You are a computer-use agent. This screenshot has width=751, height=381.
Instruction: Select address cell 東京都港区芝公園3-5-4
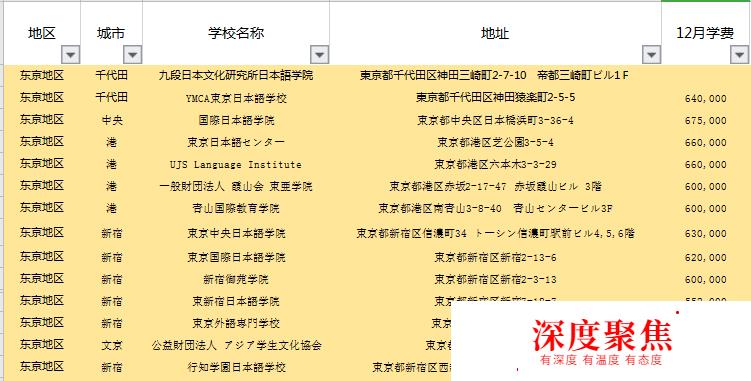(x=495, y=142)
